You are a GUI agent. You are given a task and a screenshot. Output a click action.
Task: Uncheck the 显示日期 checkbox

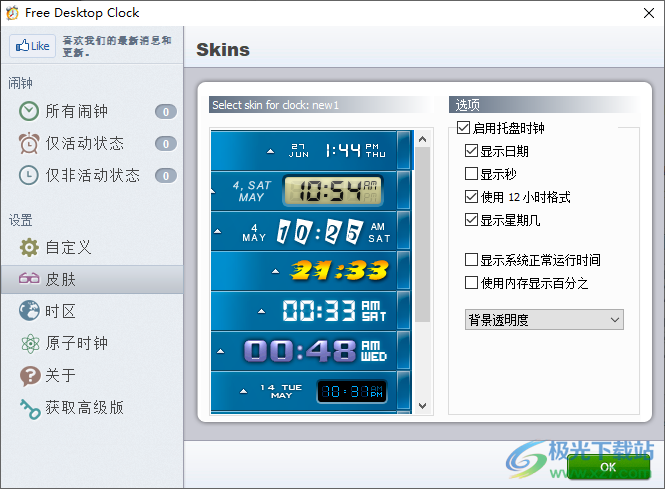pyautogui.click(x=471, y=151)
